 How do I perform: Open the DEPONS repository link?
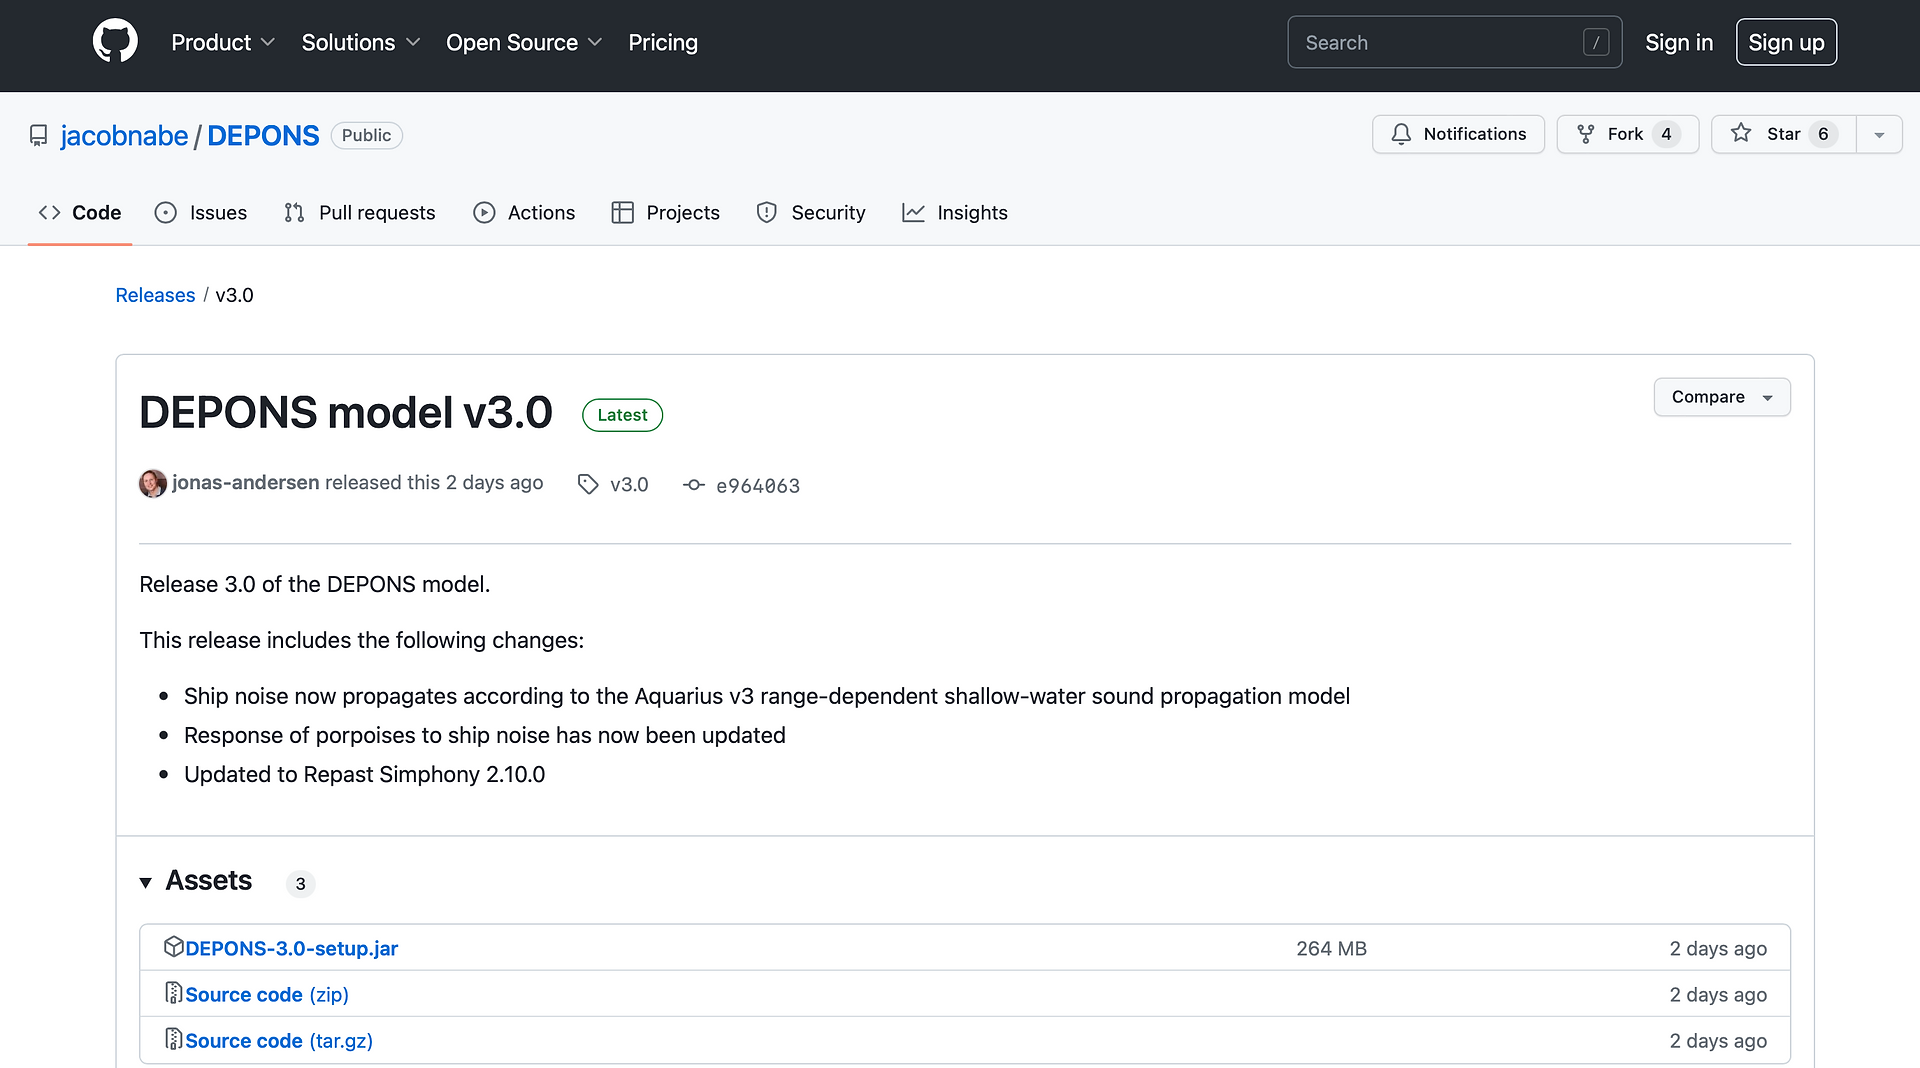[x=263, y=135]
